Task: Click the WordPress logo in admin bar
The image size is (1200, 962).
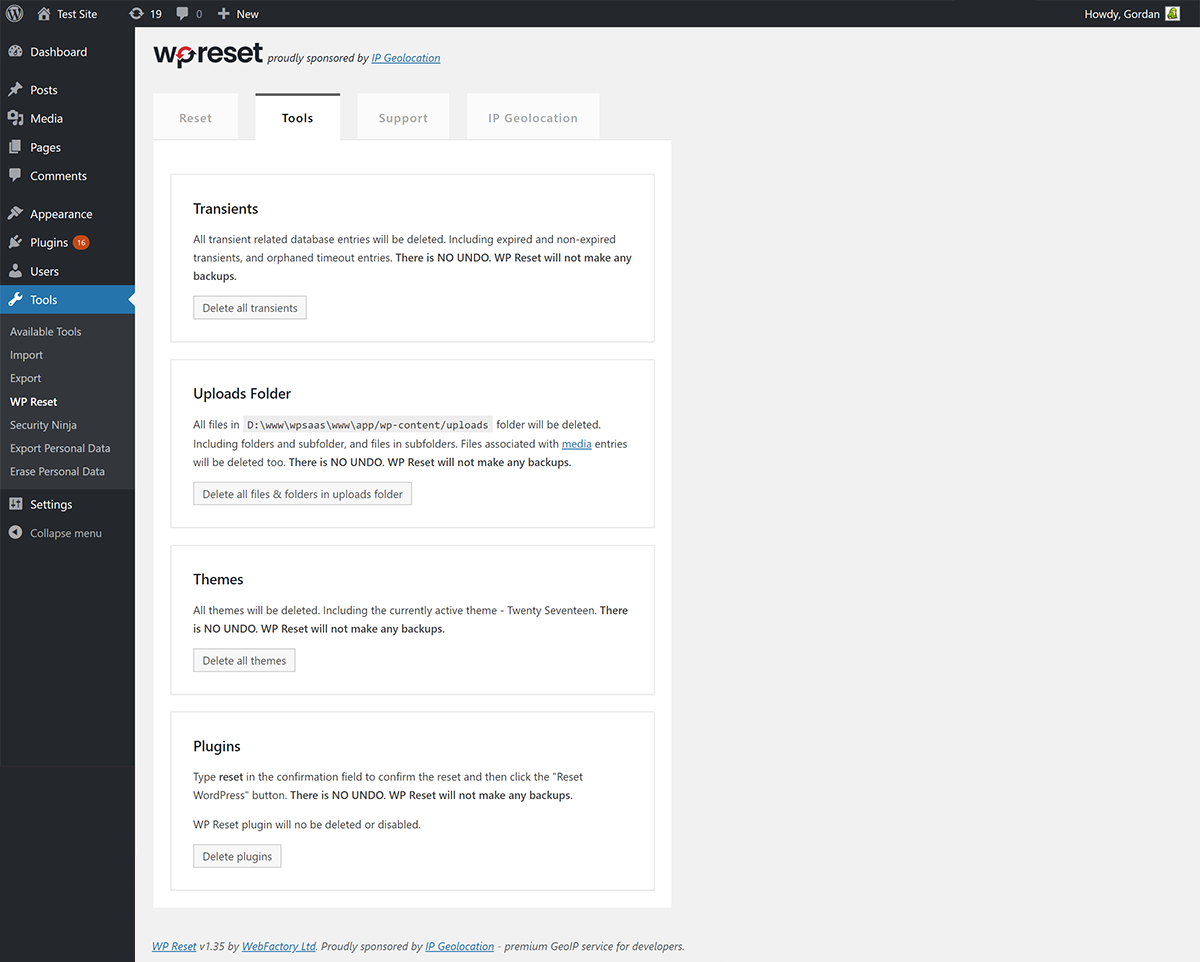Action: 15,14
